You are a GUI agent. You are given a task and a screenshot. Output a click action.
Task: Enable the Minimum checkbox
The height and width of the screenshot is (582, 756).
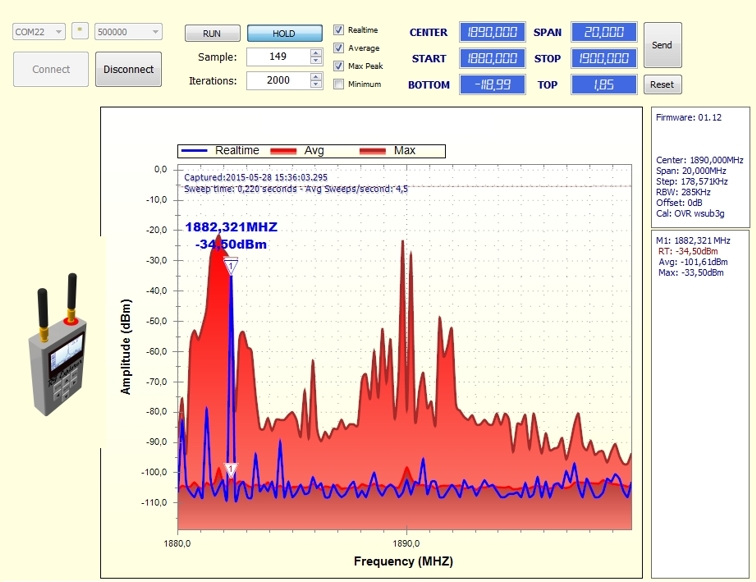click(x=338, y=84)
